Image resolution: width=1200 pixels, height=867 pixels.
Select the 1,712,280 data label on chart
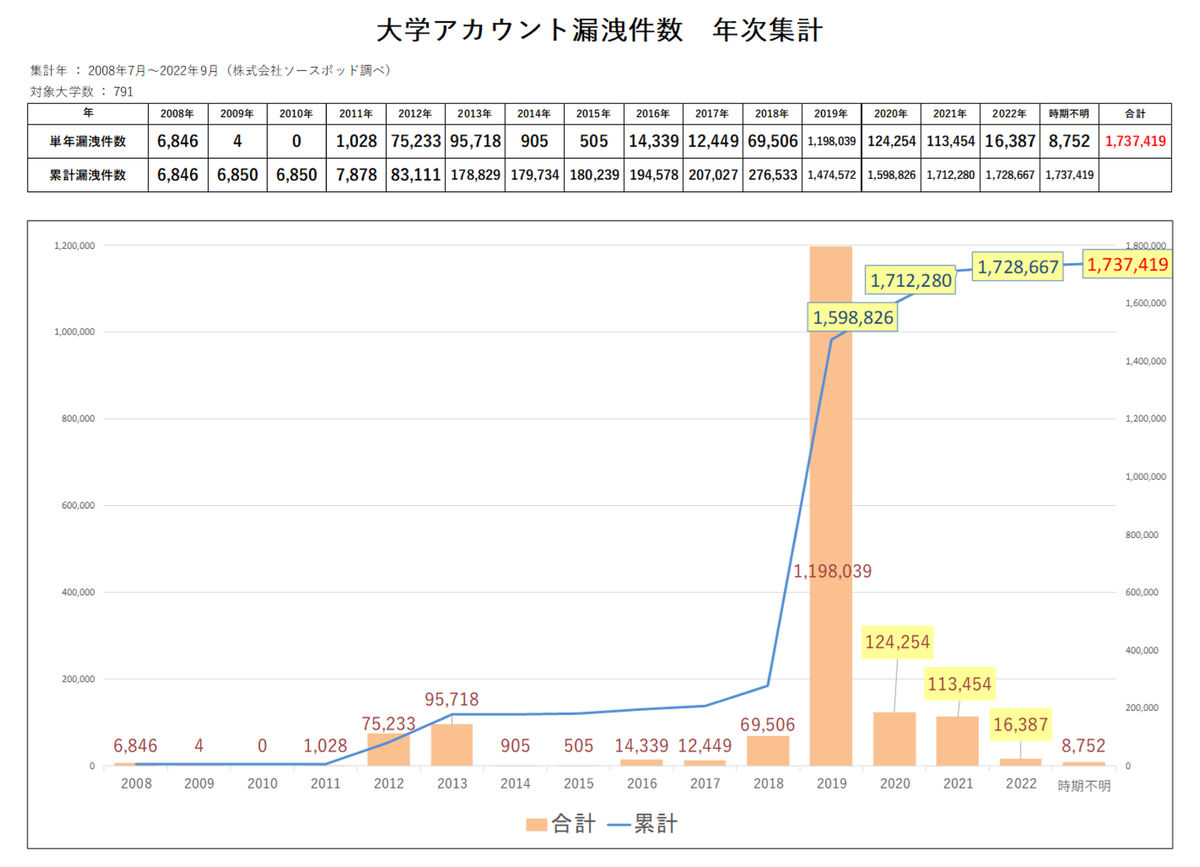910,281
